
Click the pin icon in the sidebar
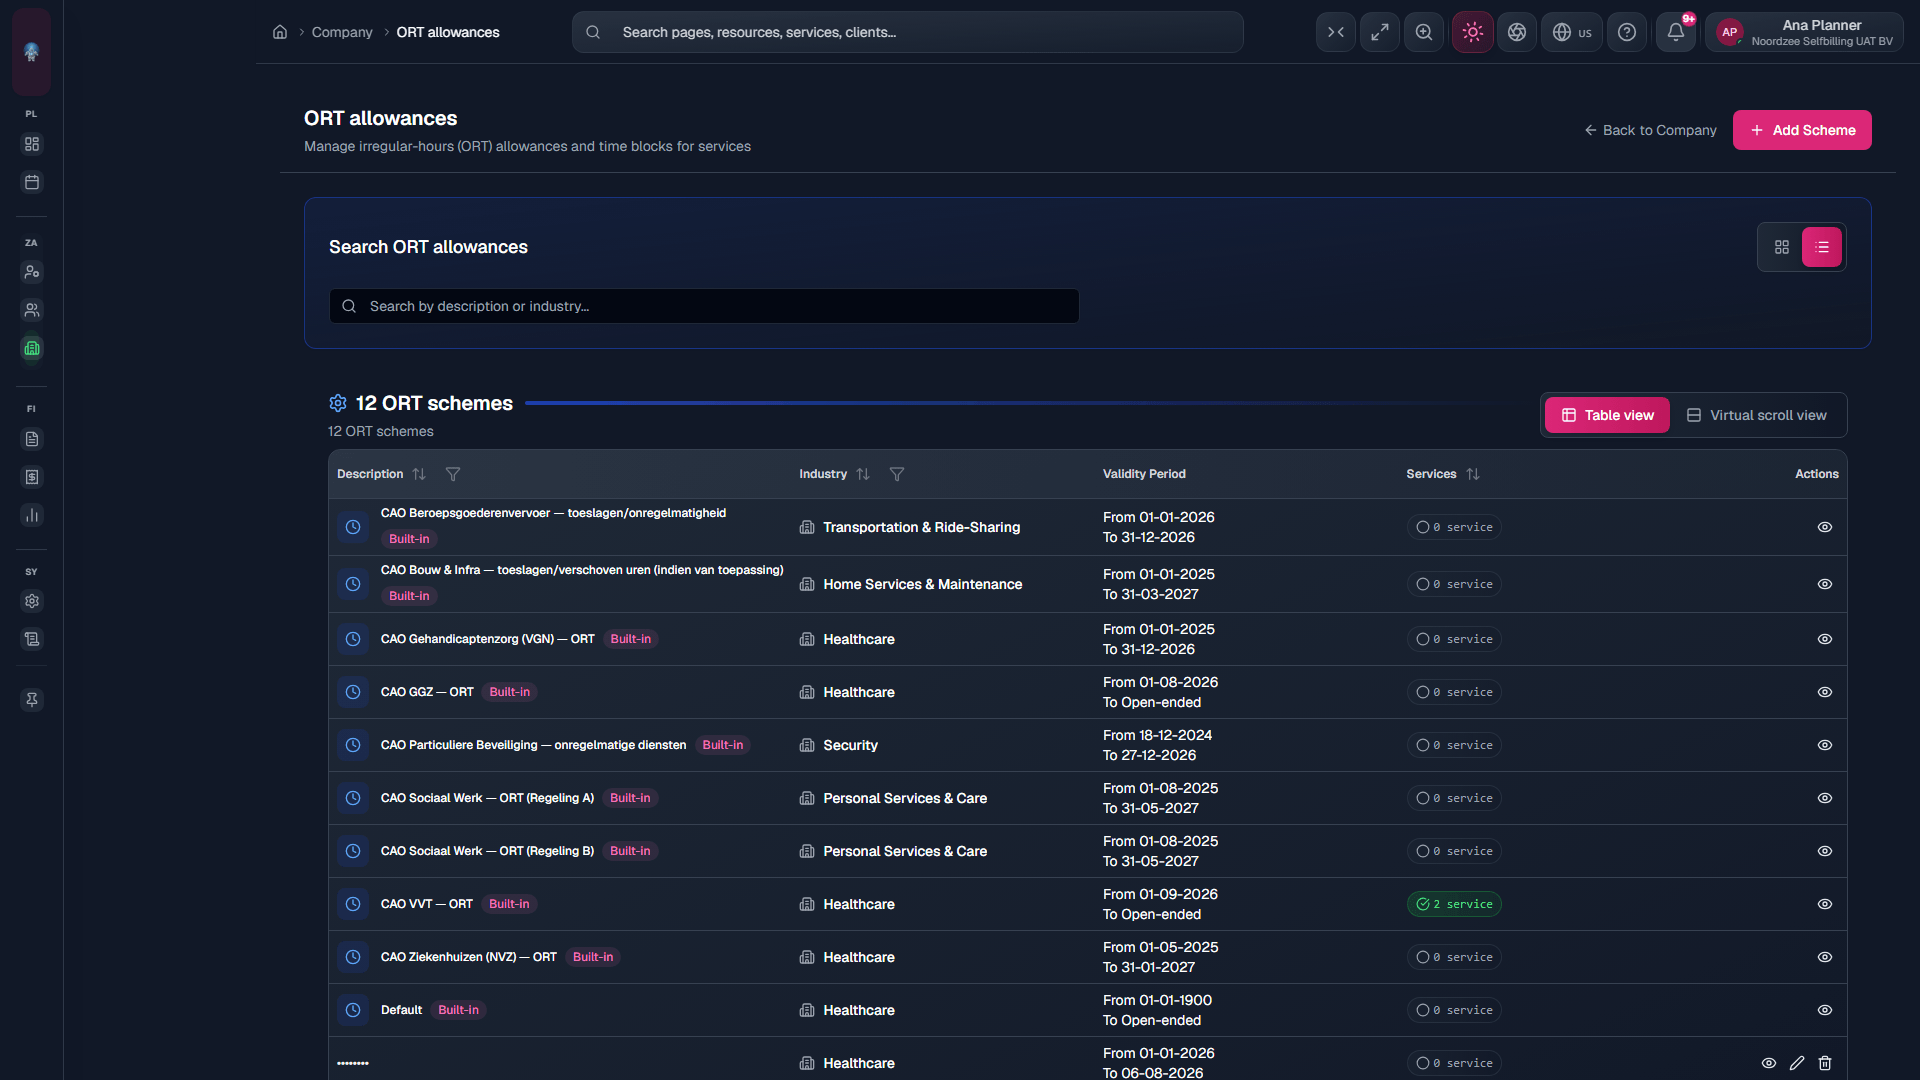tap(32, 700)
